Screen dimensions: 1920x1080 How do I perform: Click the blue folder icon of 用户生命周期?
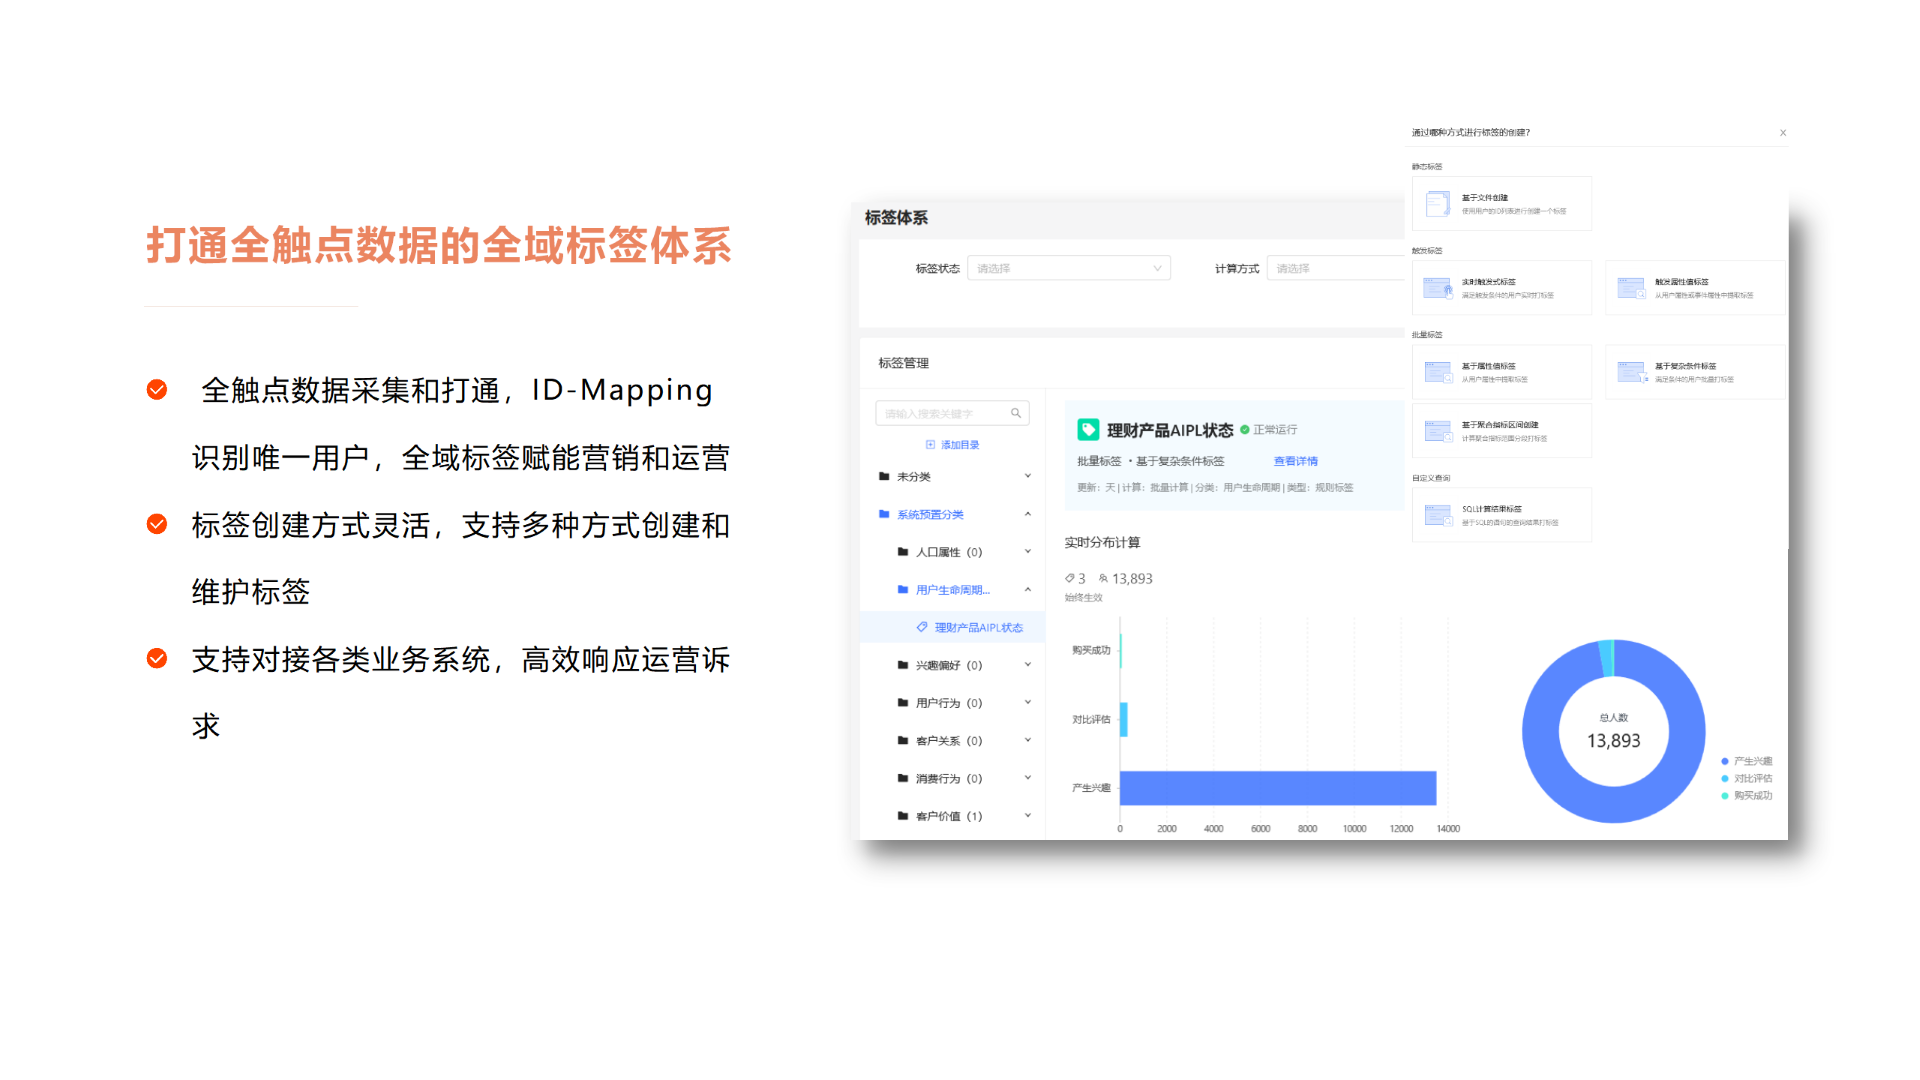coord(903,590)
